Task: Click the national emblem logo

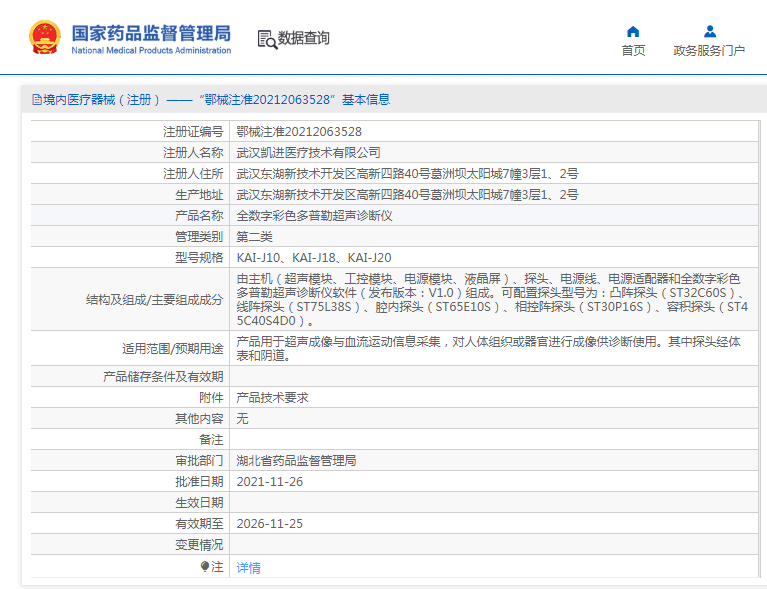Action: 44,37
